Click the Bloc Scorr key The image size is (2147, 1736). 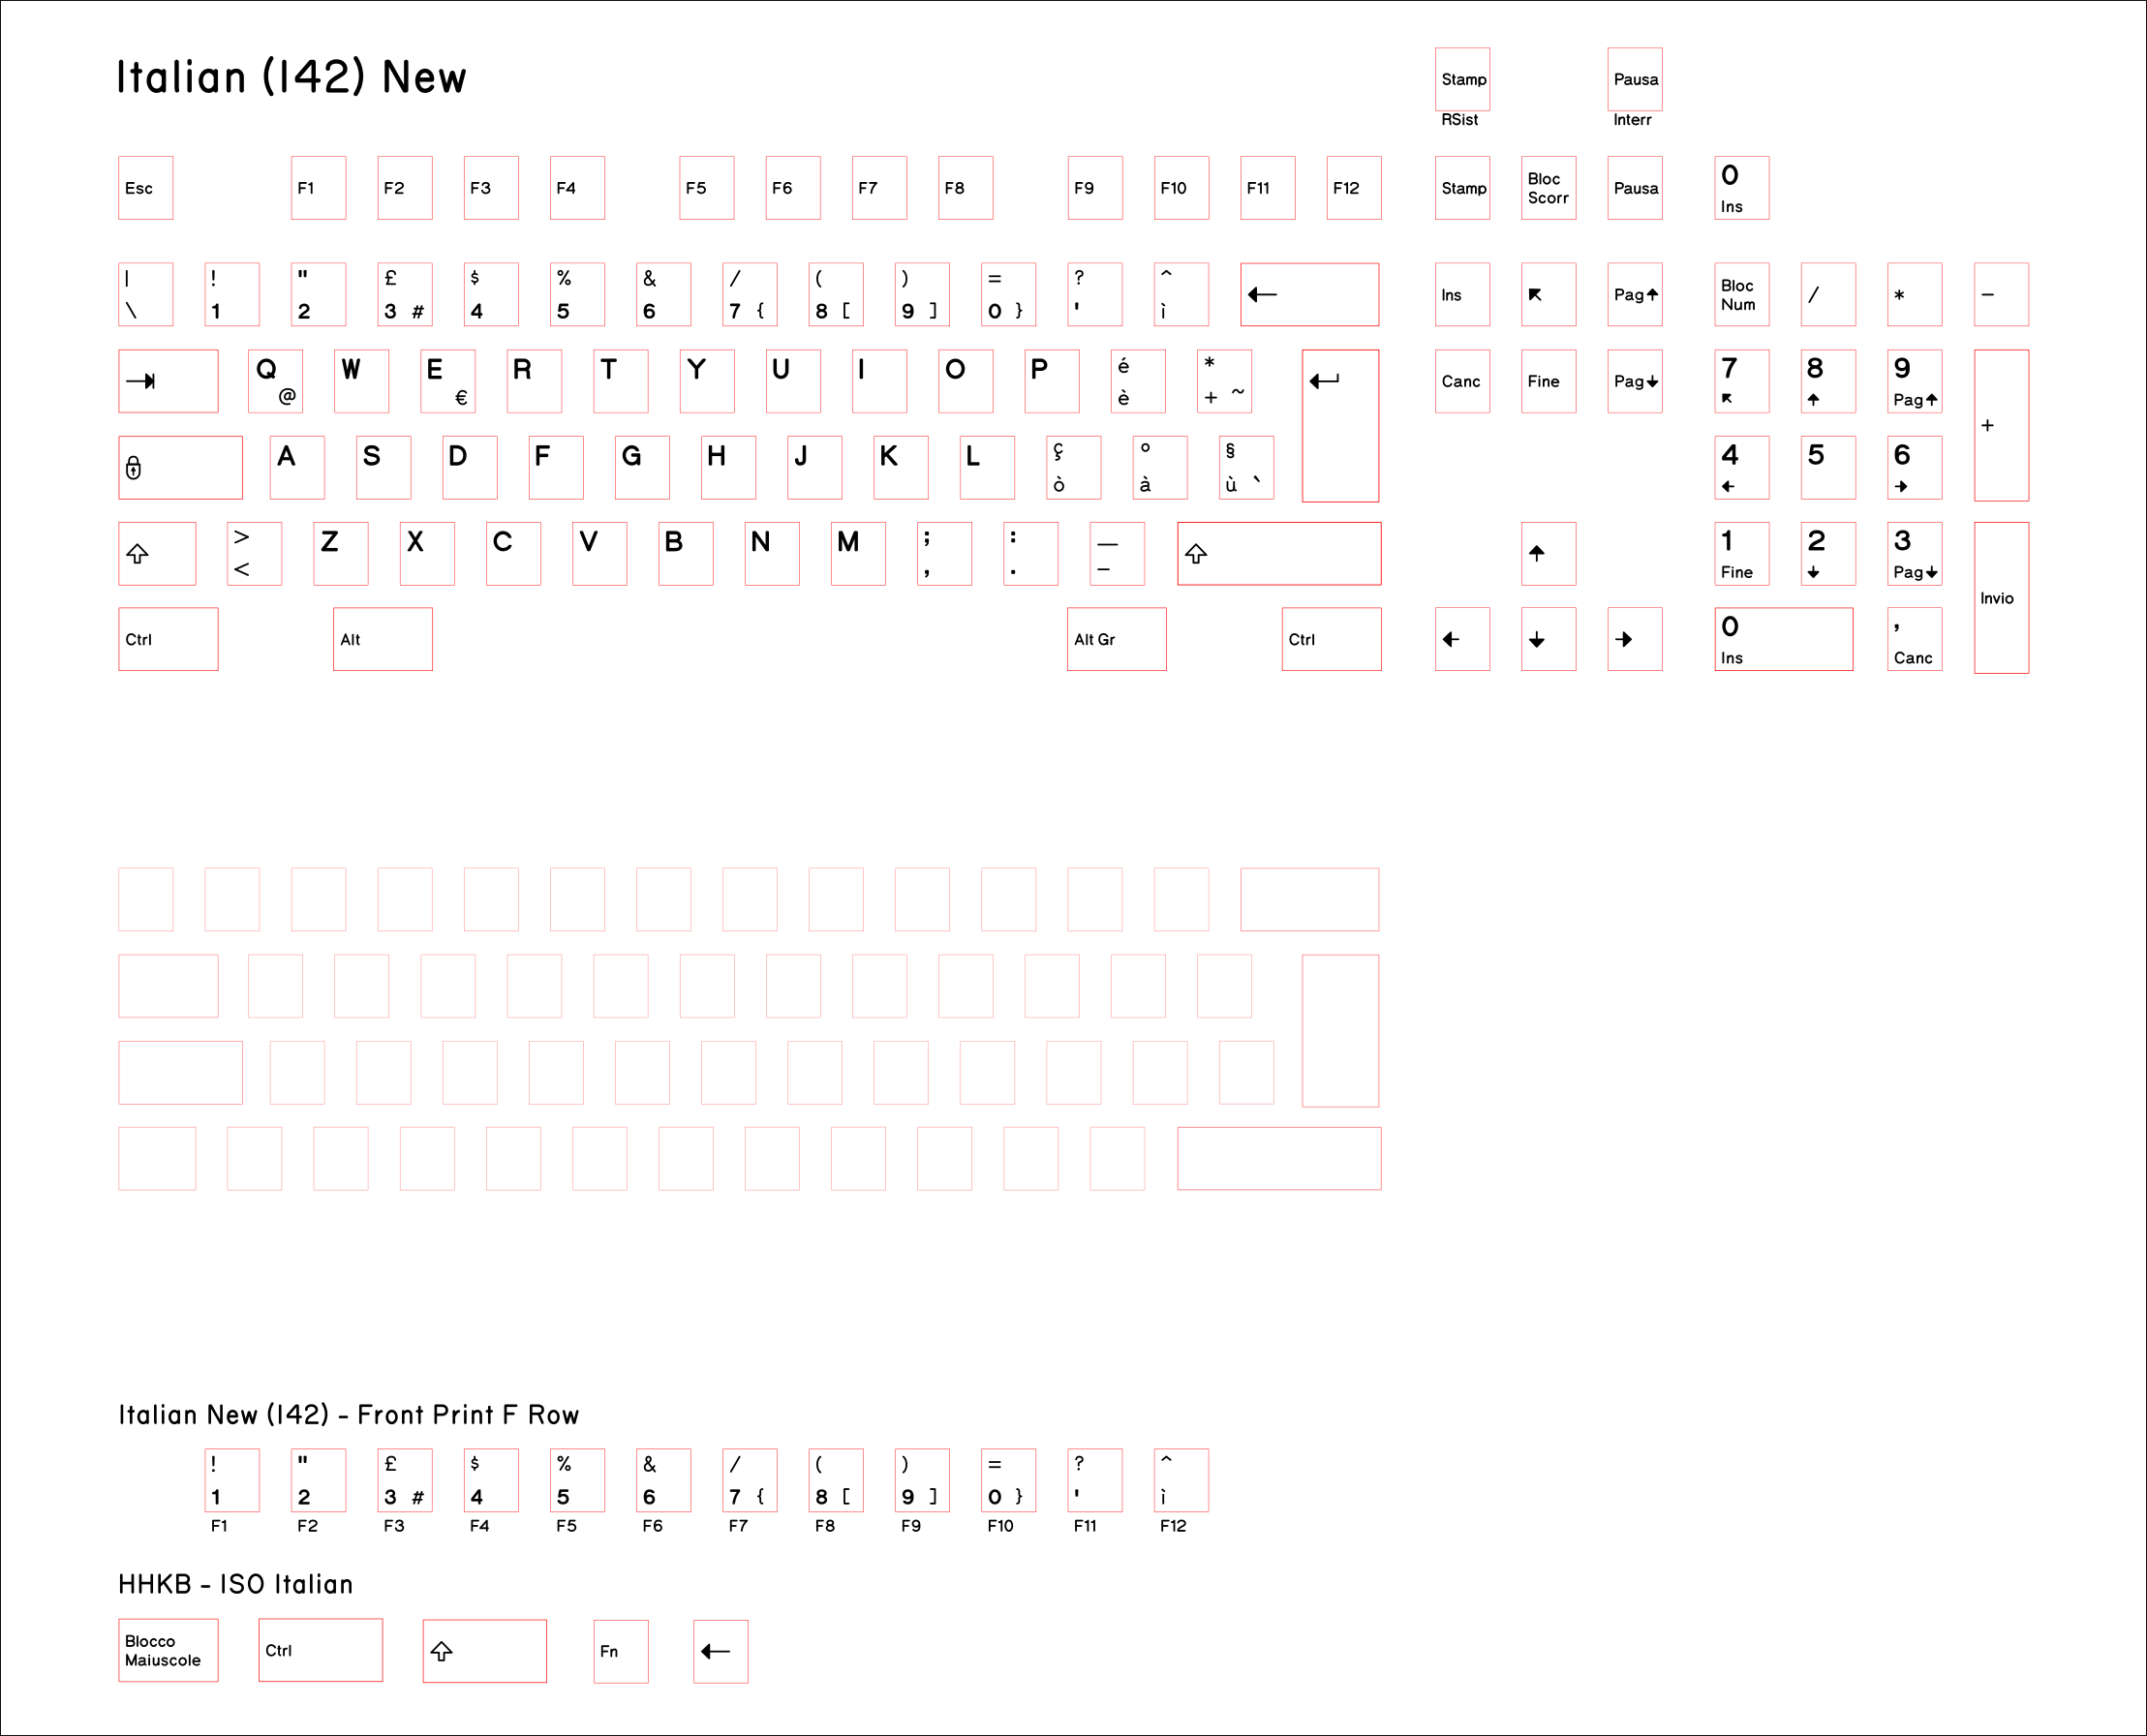[x=1548, y=188]
